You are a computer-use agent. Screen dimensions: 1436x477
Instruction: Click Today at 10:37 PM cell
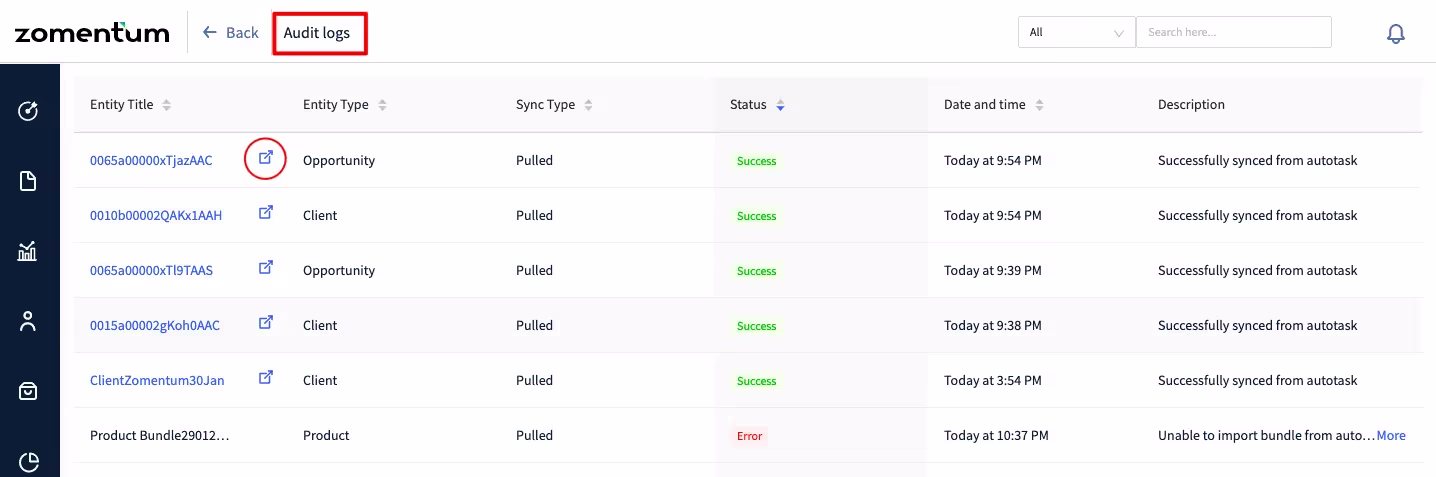(x=996, y=435)
